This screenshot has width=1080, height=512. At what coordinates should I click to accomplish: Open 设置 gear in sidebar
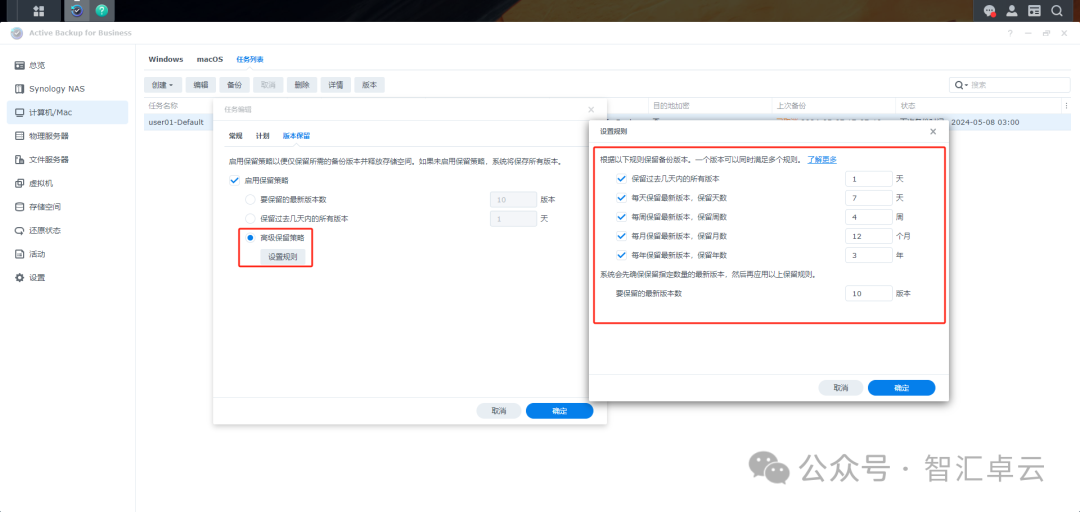pyautogui.click(x=68, y=278)
